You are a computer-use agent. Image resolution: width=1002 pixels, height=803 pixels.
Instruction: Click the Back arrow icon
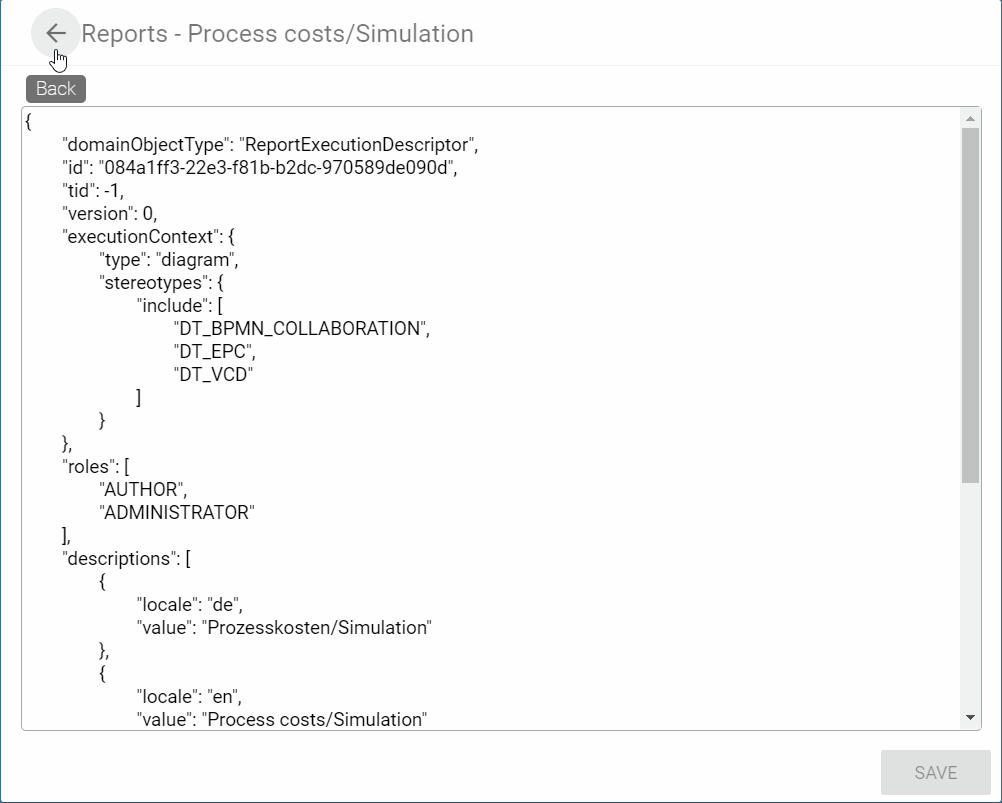coord(55,33)
